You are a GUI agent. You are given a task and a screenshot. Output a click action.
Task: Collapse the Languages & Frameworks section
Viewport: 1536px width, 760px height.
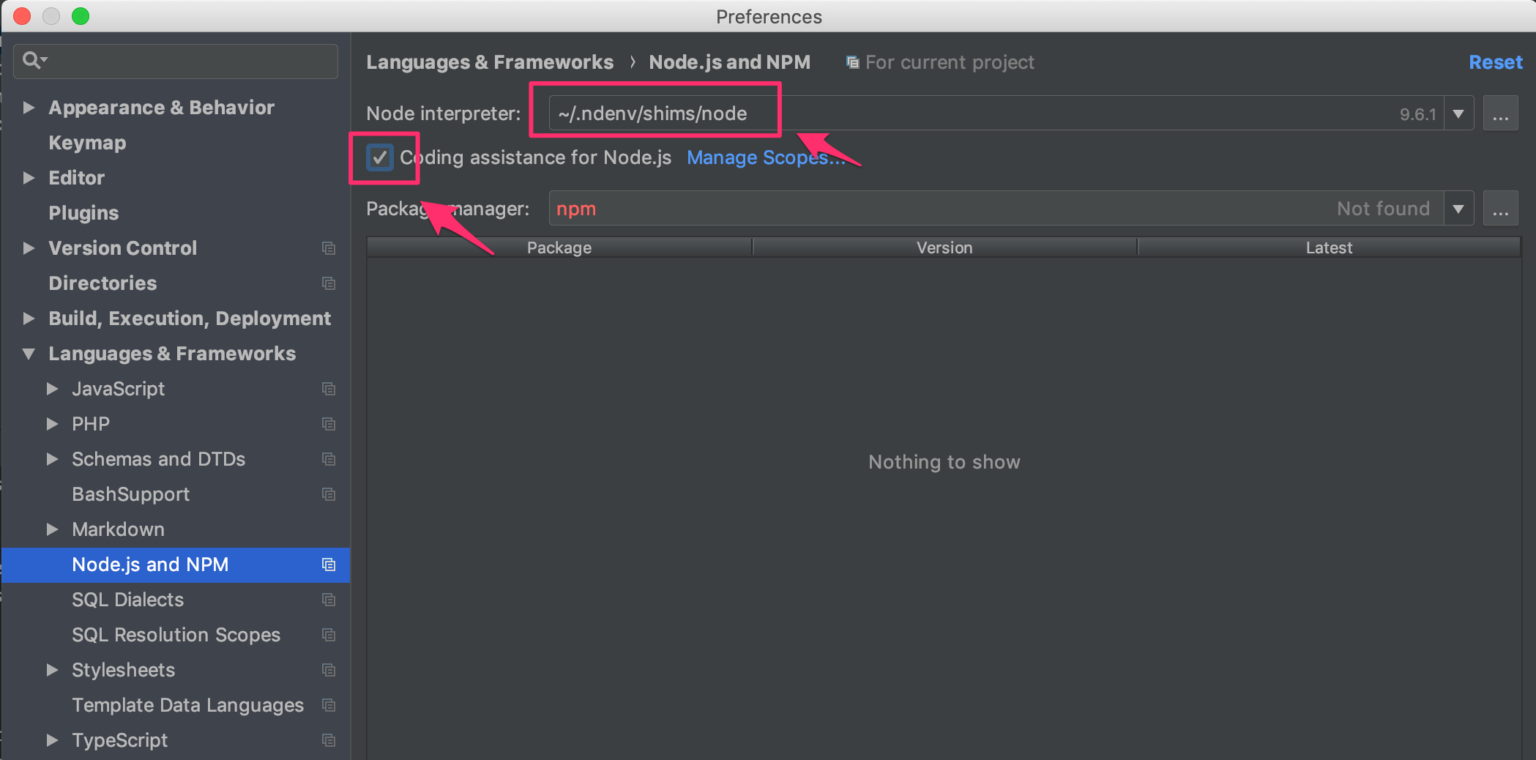pyautogui.click(x=29, y=354)
